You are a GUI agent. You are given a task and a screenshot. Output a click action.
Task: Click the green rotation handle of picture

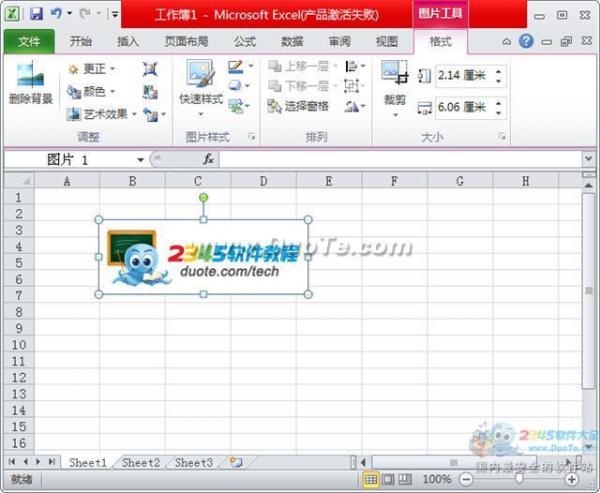click(x=204, y=198)
